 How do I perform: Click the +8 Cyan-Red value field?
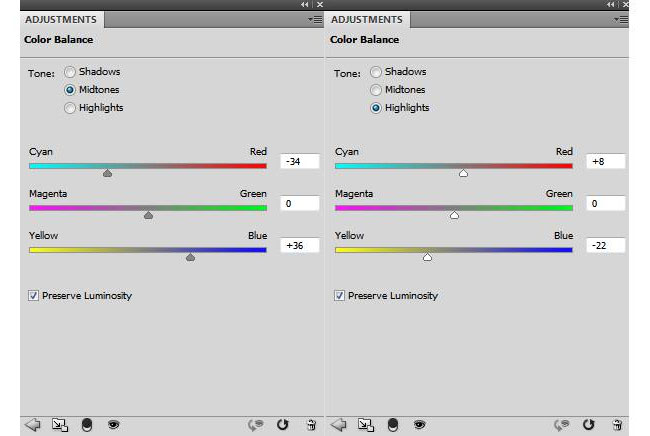click(606, 161)
